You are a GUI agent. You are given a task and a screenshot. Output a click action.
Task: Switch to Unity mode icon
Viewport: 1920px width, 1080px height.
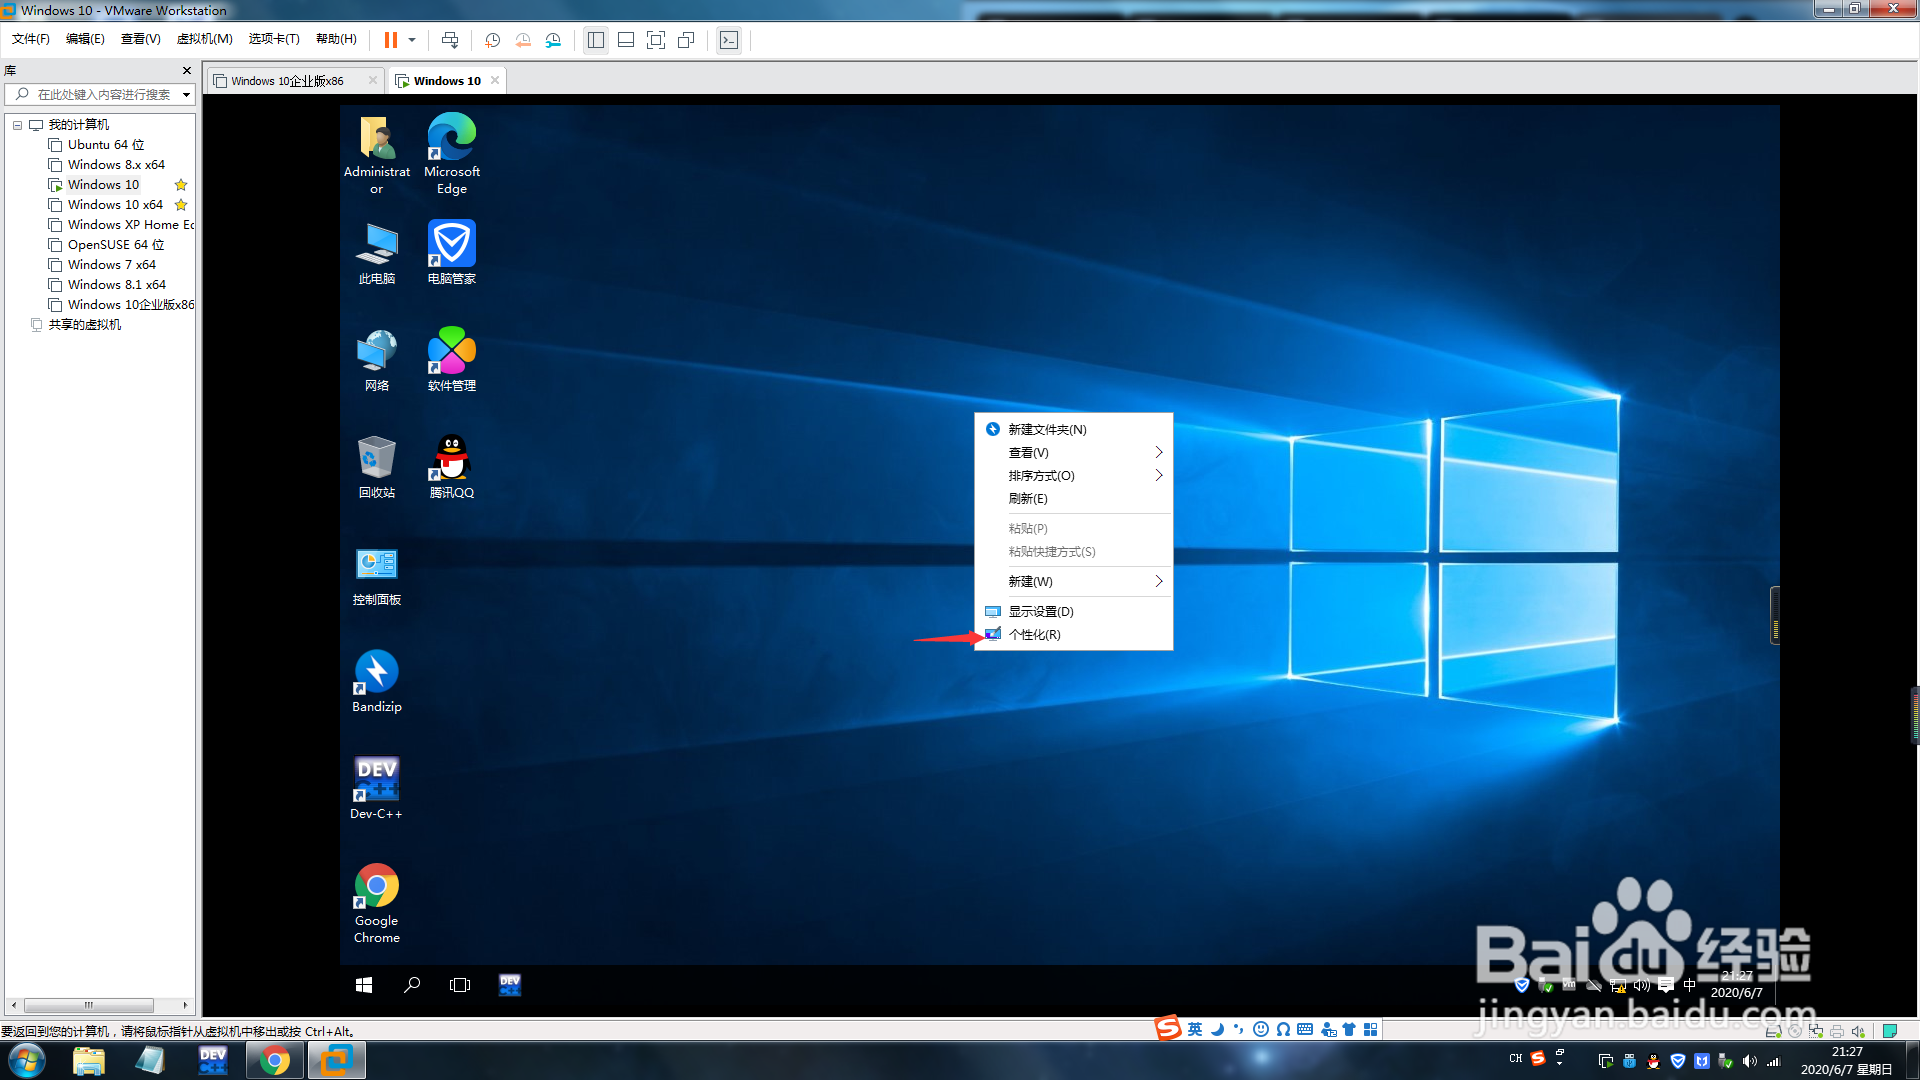(x=686, y=40)
